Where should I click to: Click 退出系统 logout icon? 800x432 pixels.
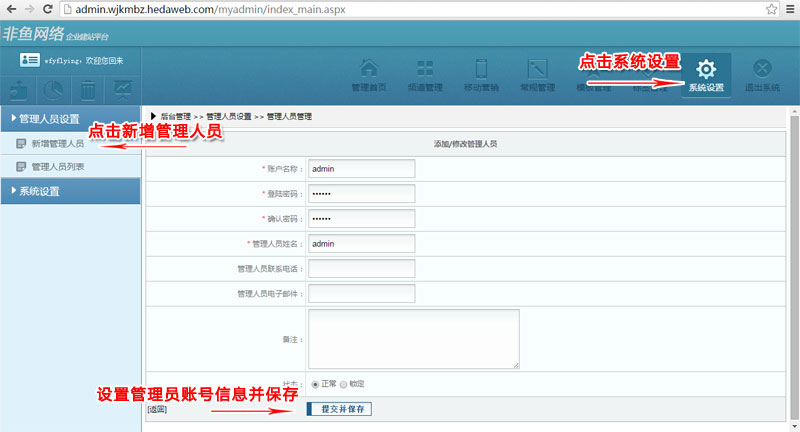pos(762,73)
